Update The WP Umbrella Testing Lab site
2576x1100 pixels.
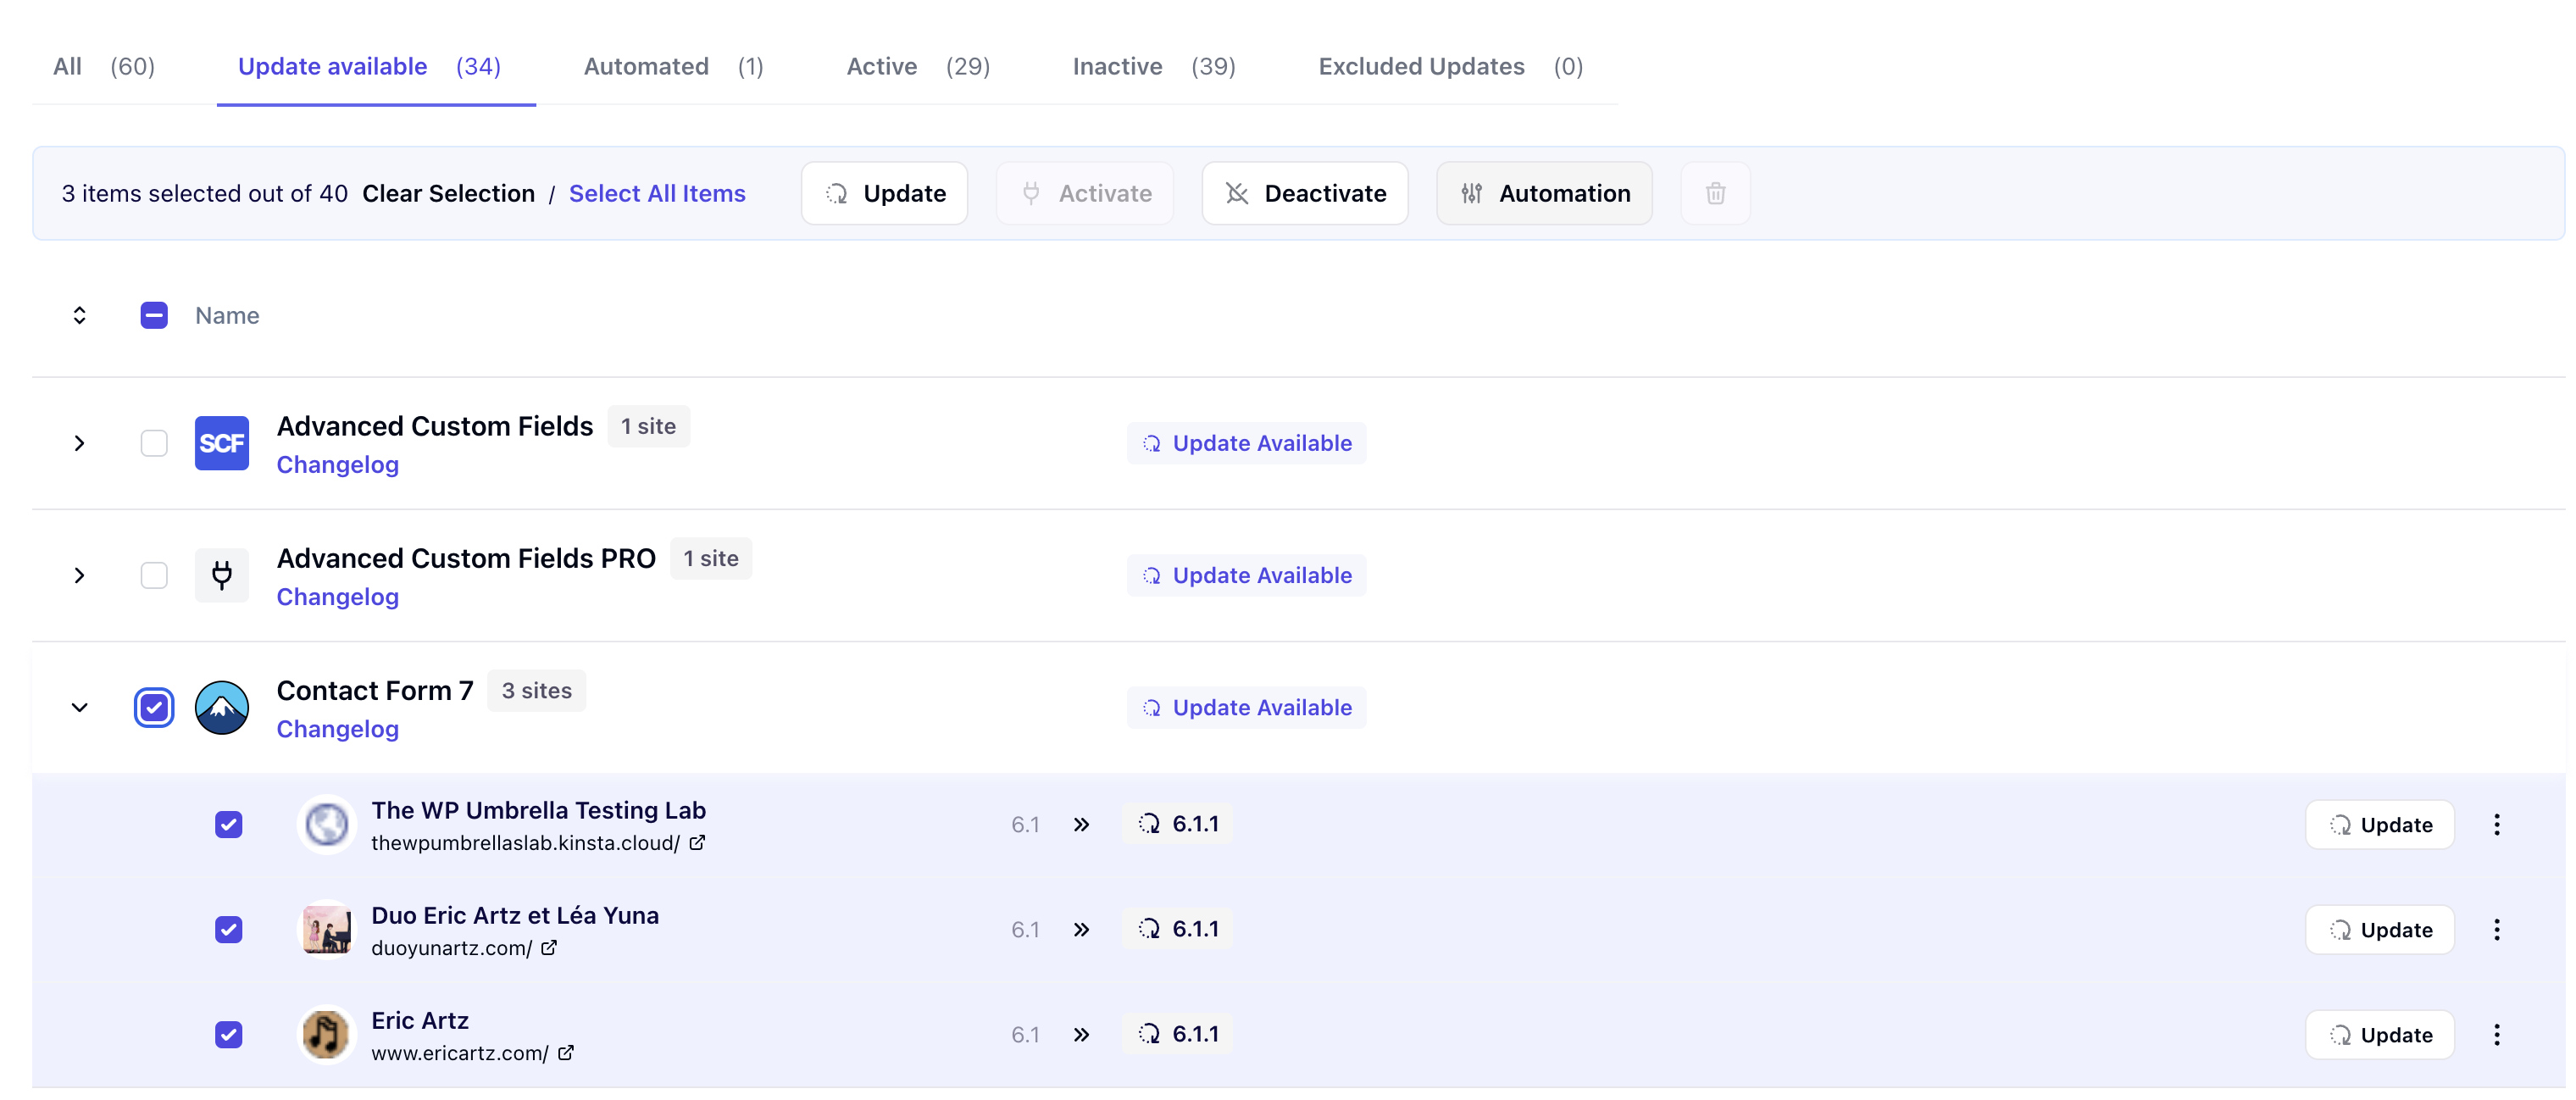pyautogui.click(x=2380, y=825)
